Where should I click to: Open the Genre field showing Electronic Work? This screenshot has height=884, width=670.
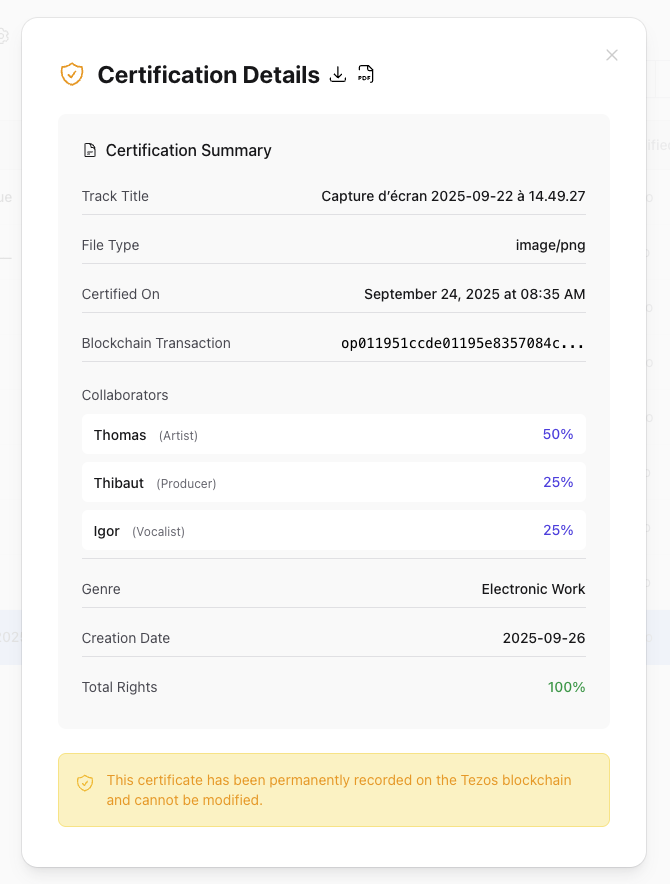point(533,589)
